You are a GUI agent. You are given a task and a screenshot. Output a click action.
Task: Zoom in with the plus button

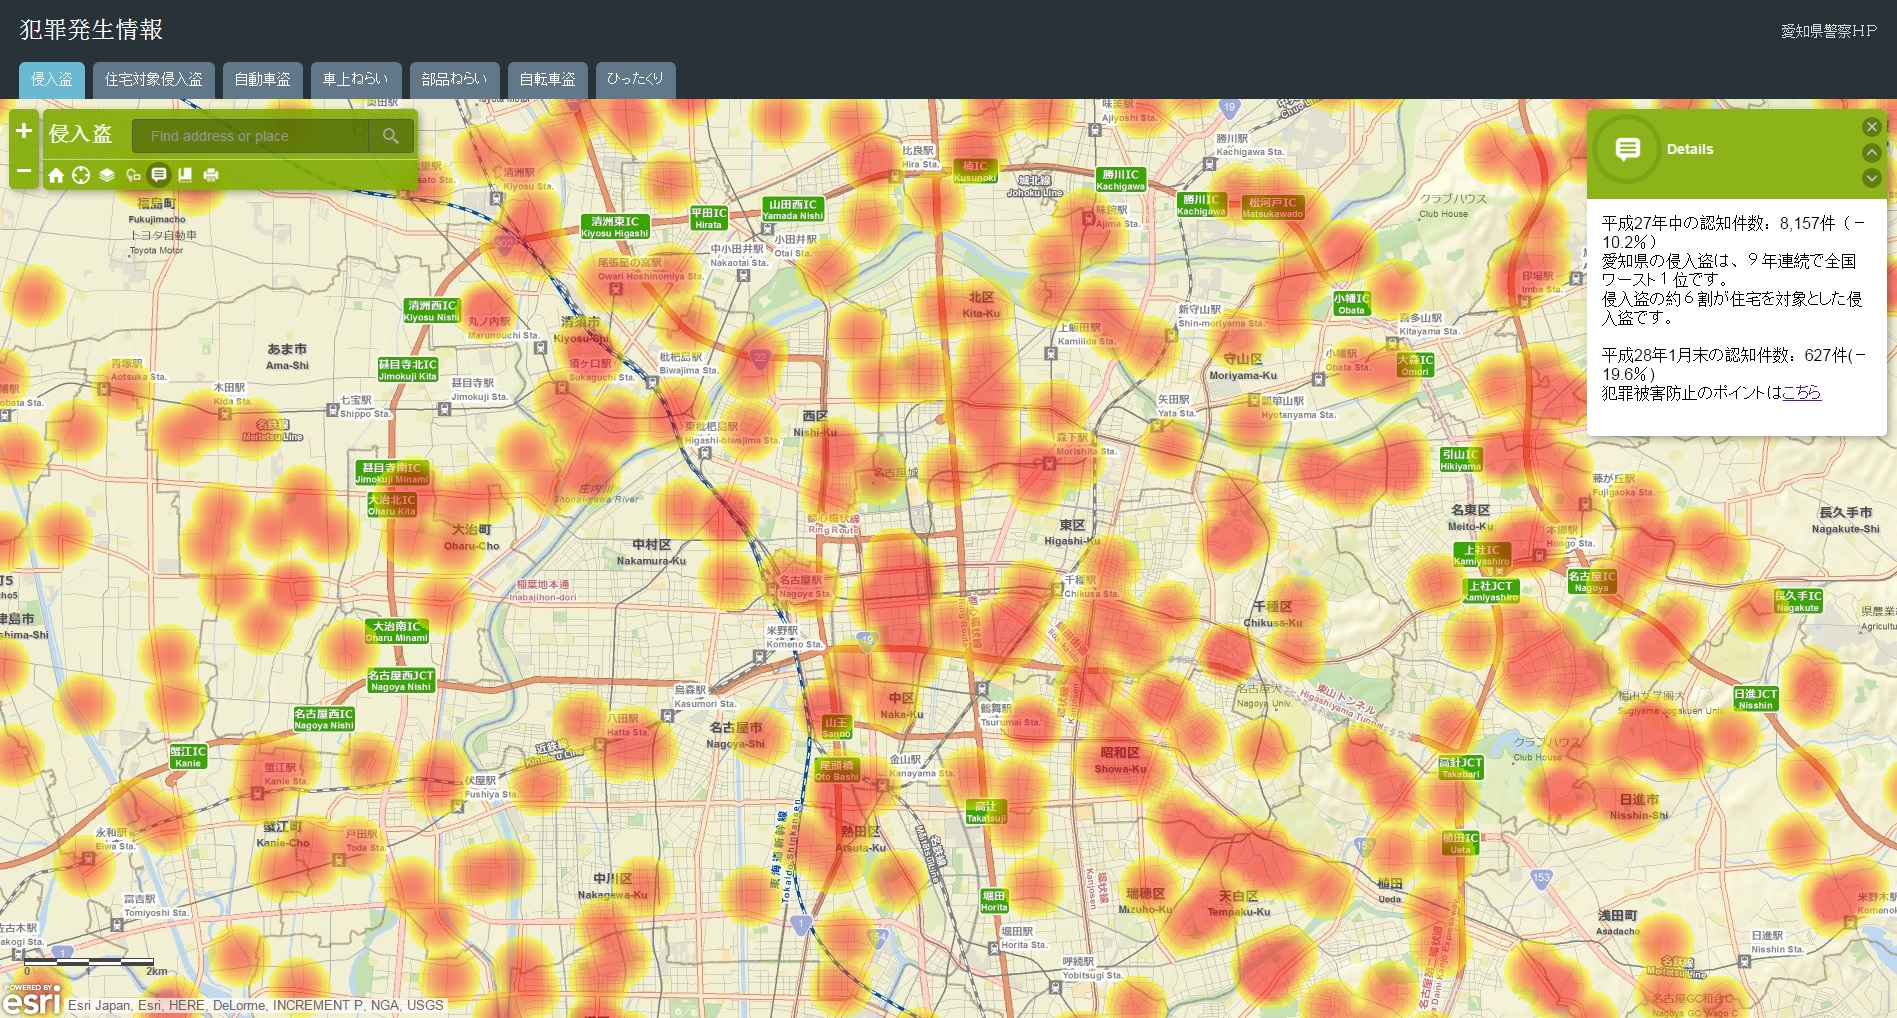click(x=24, y=131)
